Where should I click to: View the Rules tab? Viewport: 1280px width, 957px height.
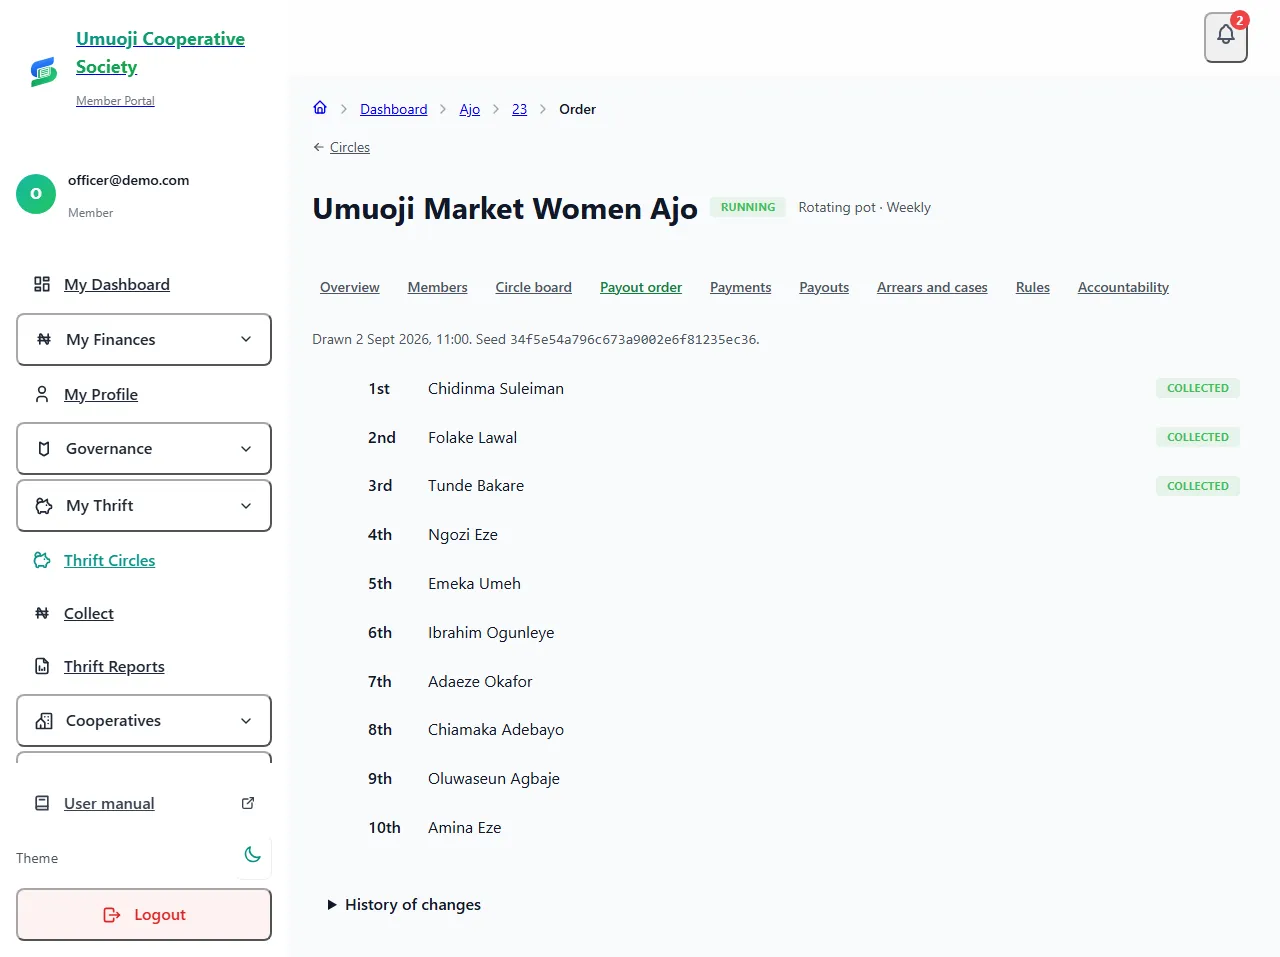click(1033, 287)
